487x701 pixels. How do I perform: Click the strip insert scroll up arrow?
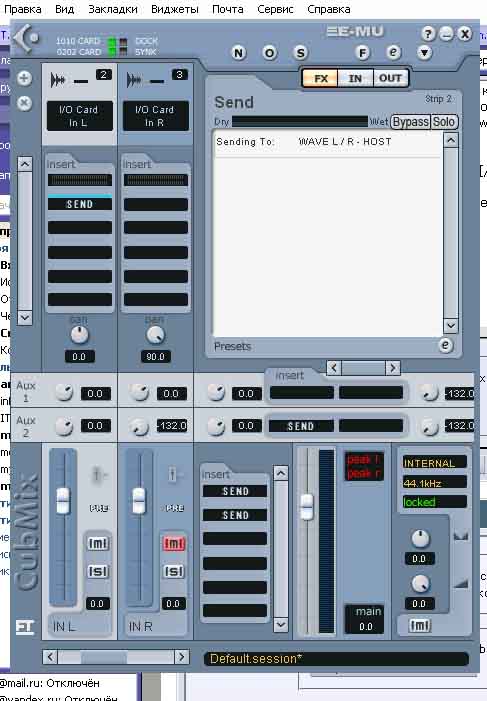25,164
